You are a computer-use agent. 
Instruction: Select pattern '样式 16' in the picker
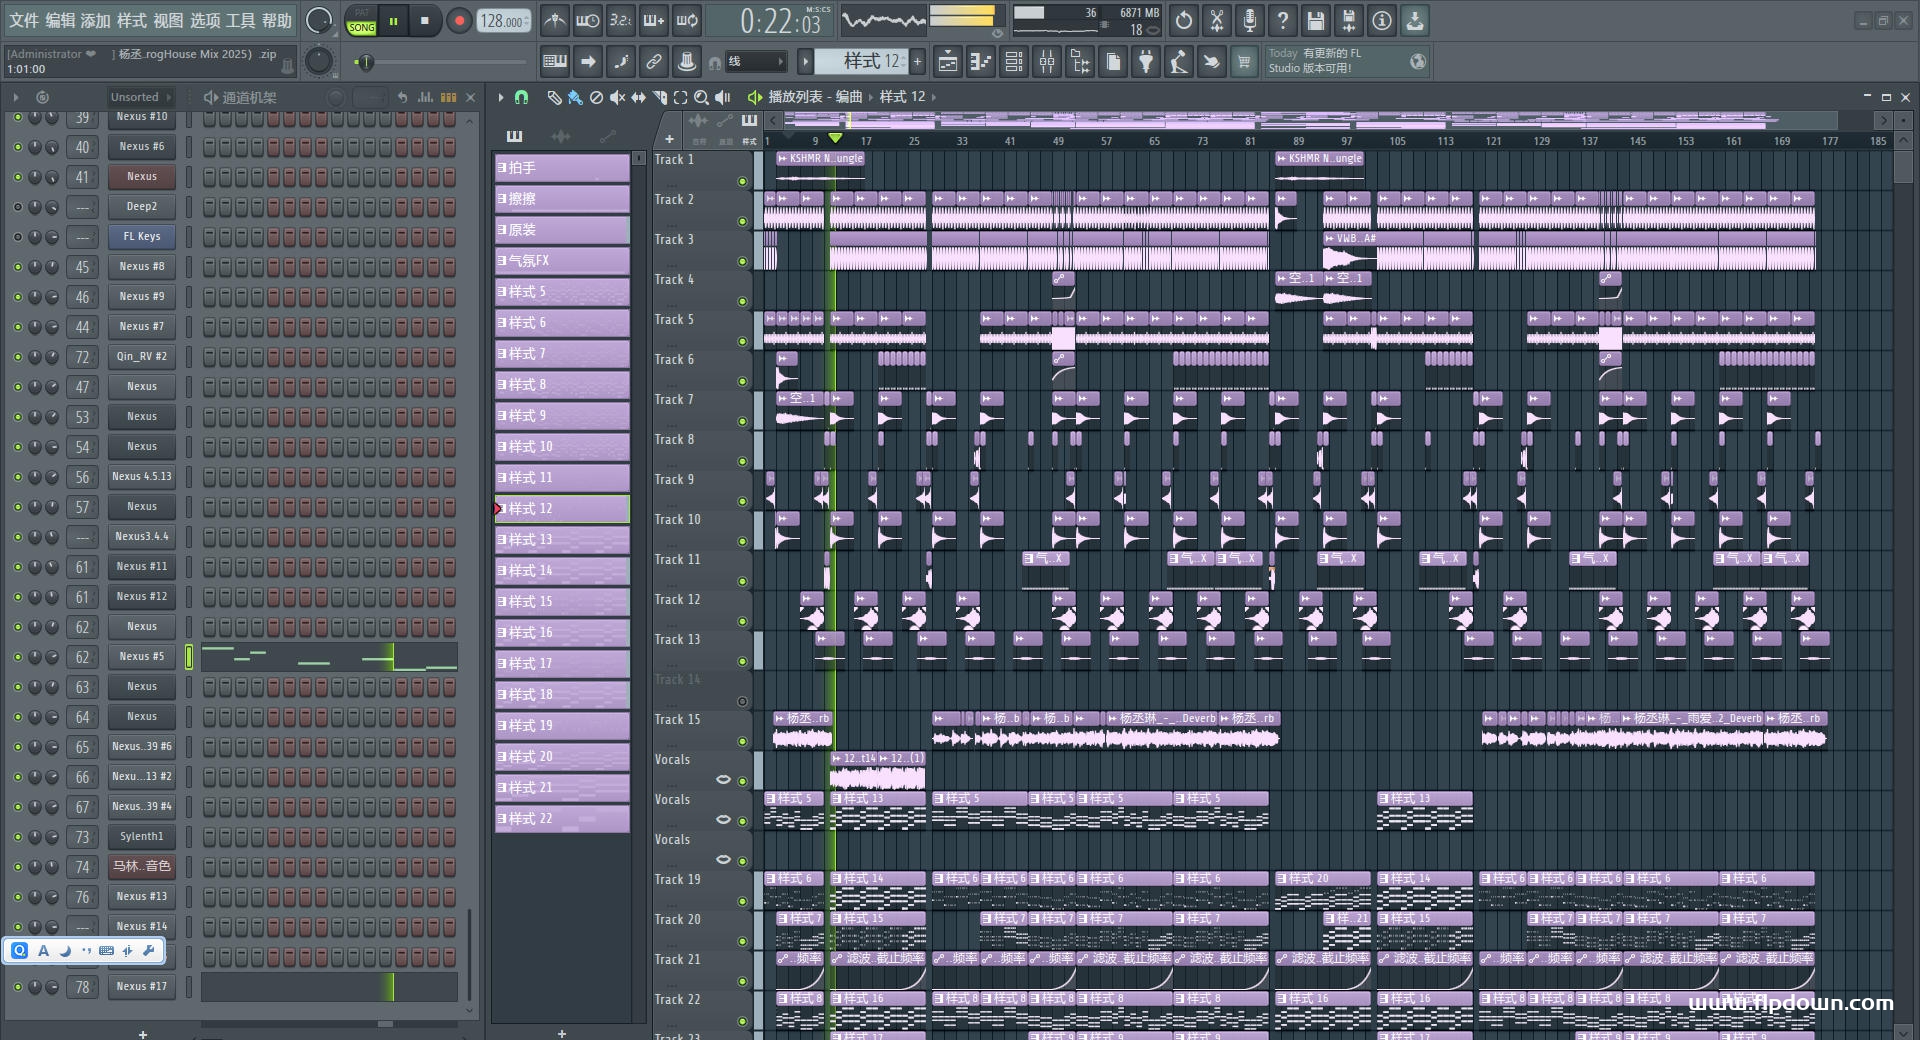pyautogui.click(x=562, y=633)
